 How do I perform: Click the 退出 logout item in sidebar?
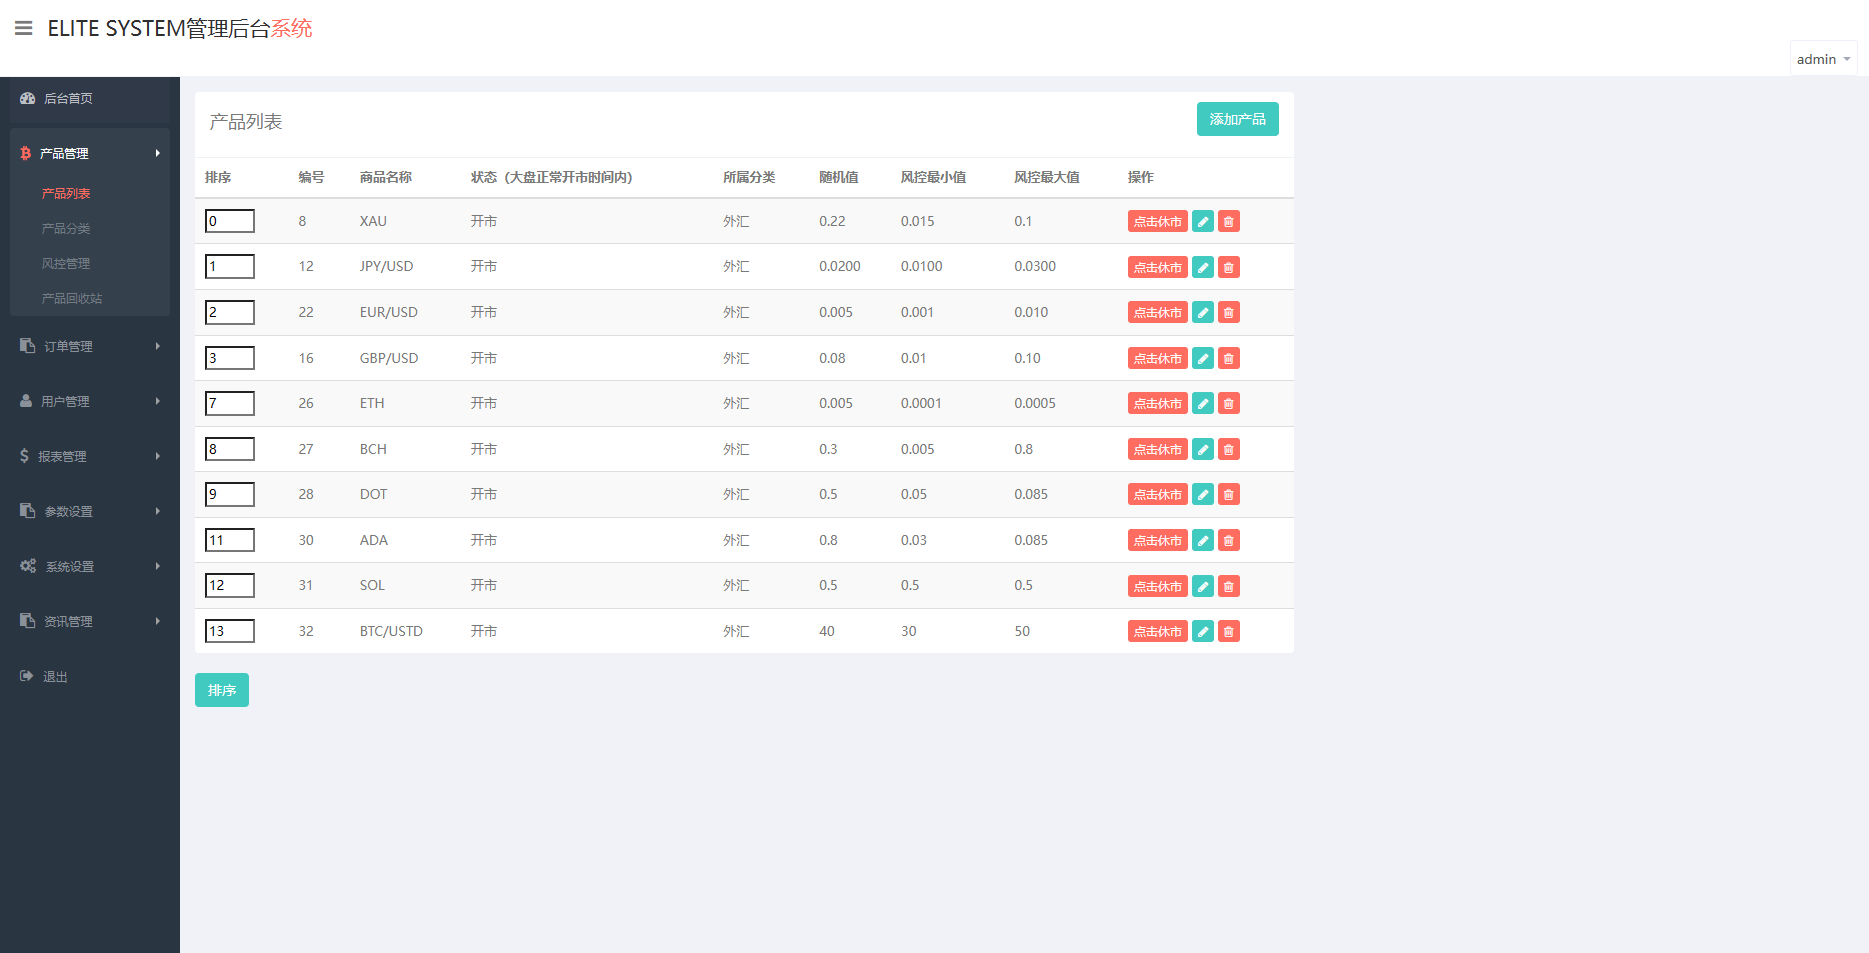coord(55,677)
